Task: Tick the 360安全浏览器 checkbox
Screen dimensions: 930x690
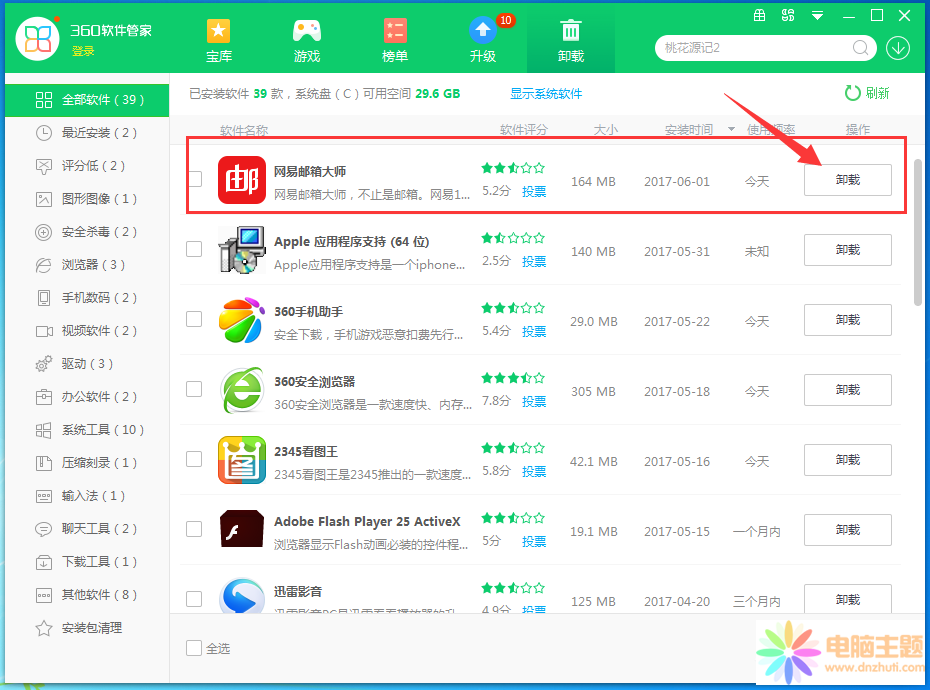Action: point(194,389)
